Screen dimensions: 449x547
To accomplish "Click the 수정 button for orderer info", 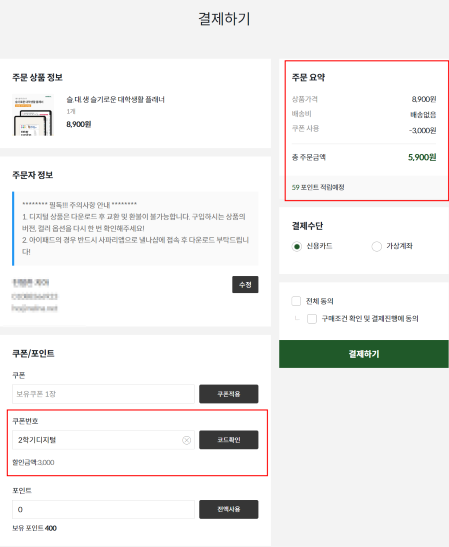I will (x=245, y=285).
